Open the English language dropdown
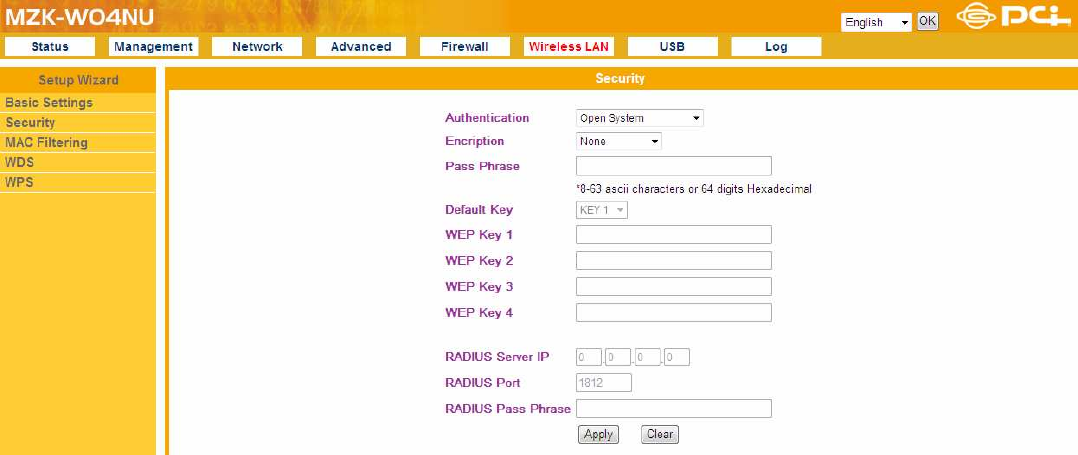This screenshot has height=455, width=1078. coord(876,22)
